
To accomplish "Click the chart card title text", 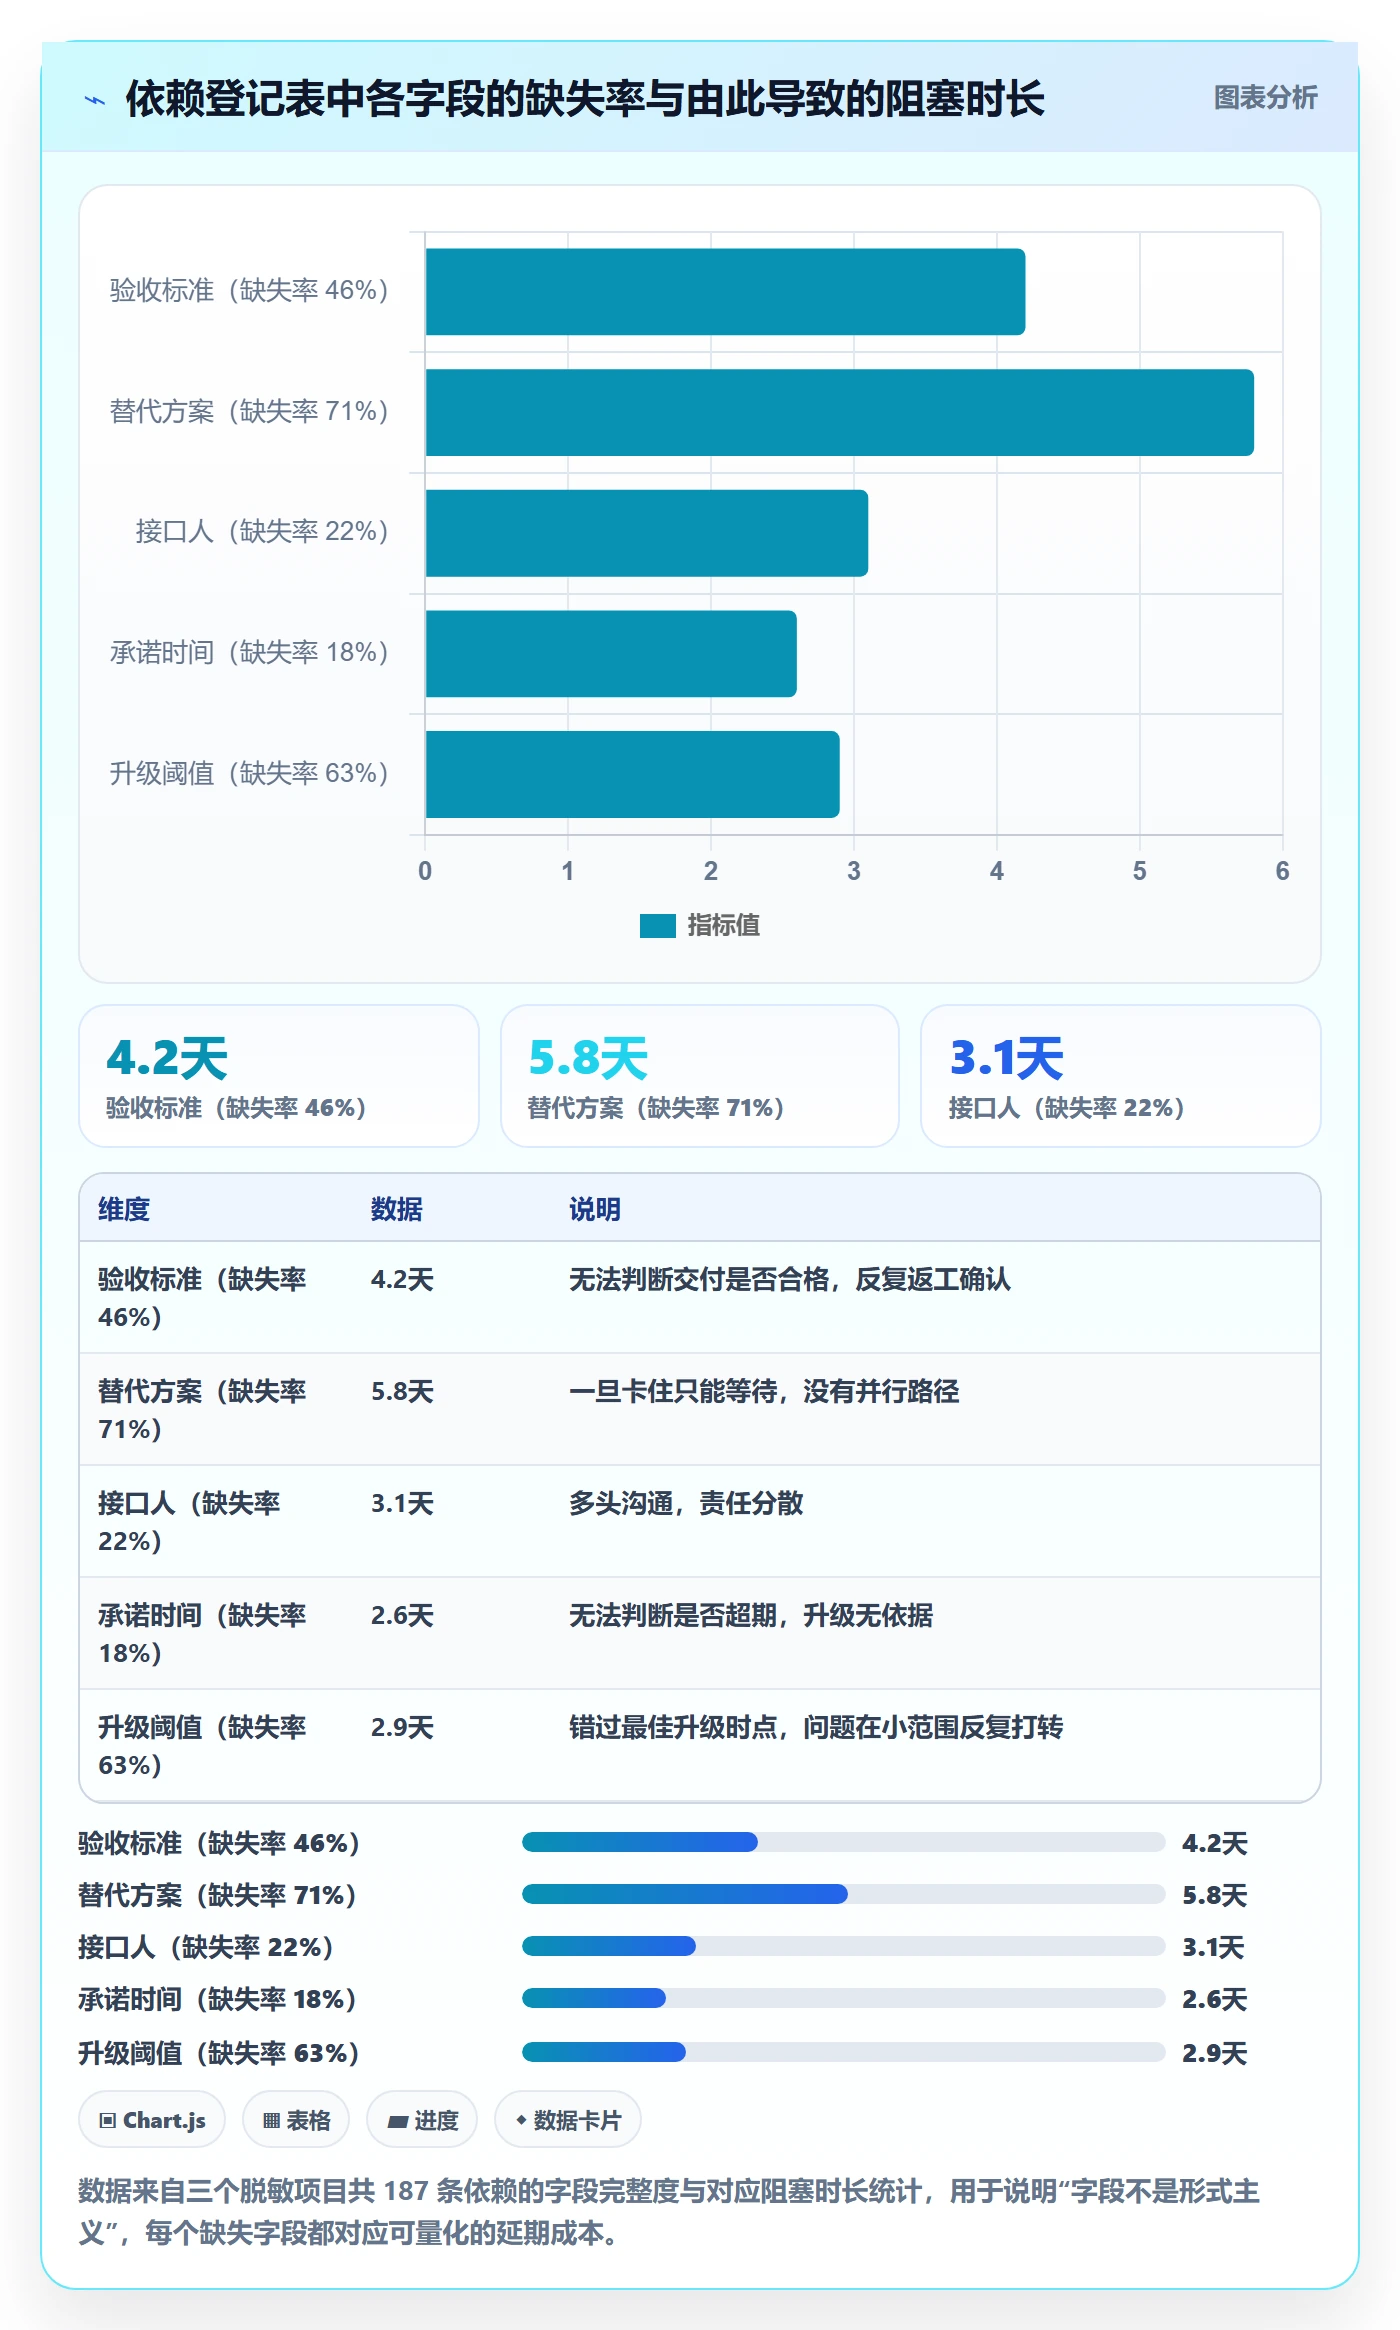I will (585, 99).
